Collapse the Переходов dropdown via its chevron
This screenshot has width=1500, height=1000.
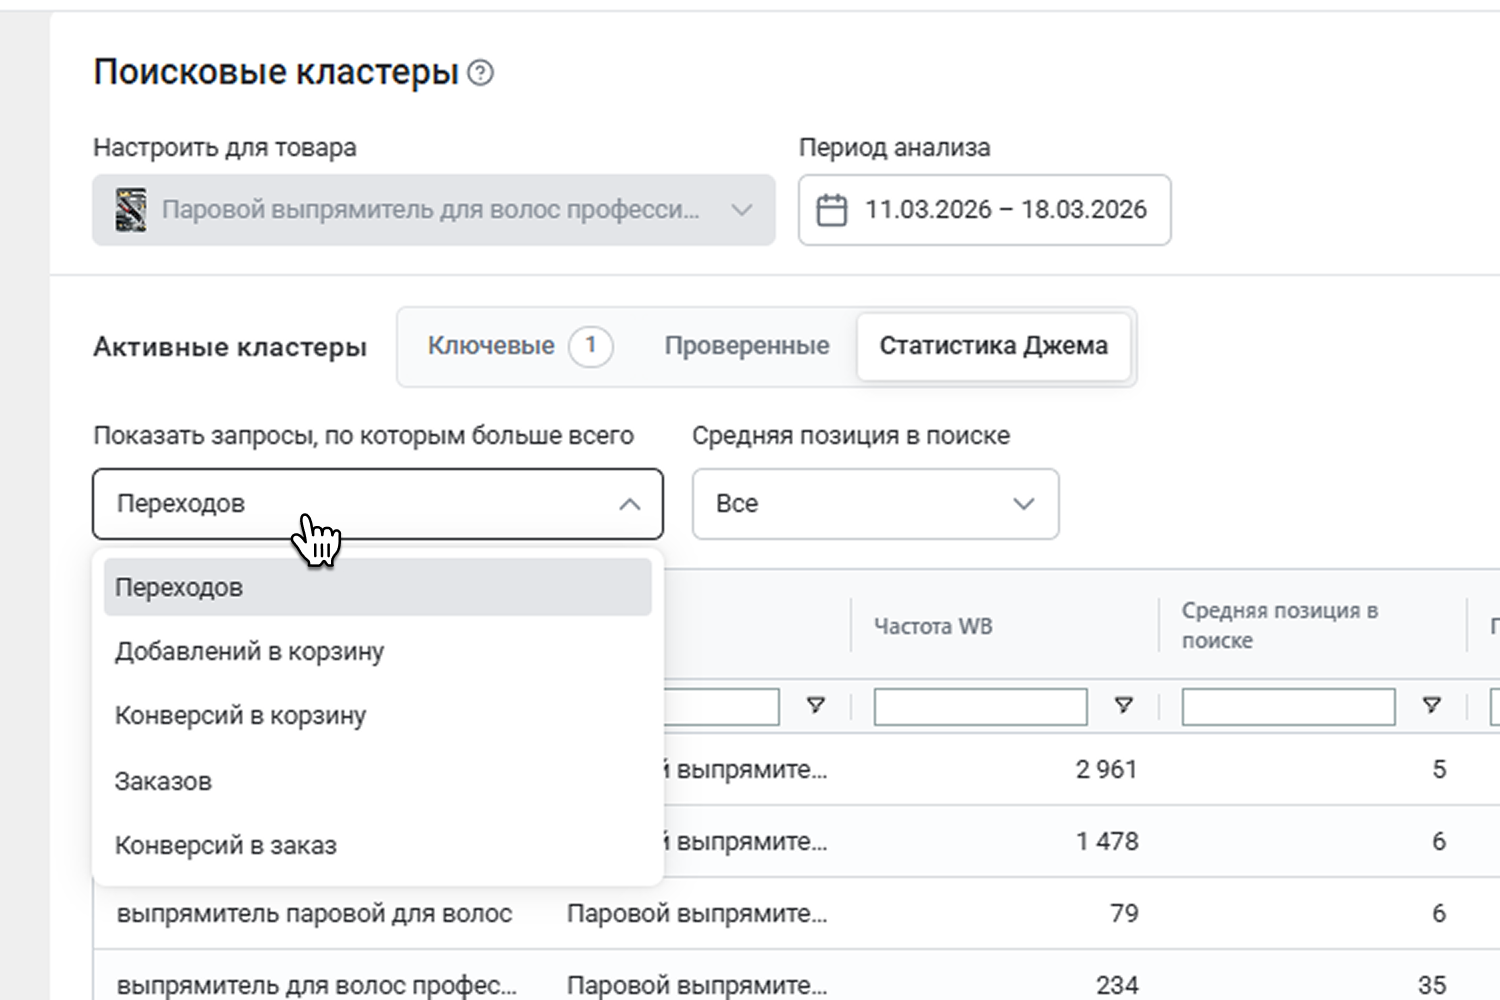click(x=629, y=504)
